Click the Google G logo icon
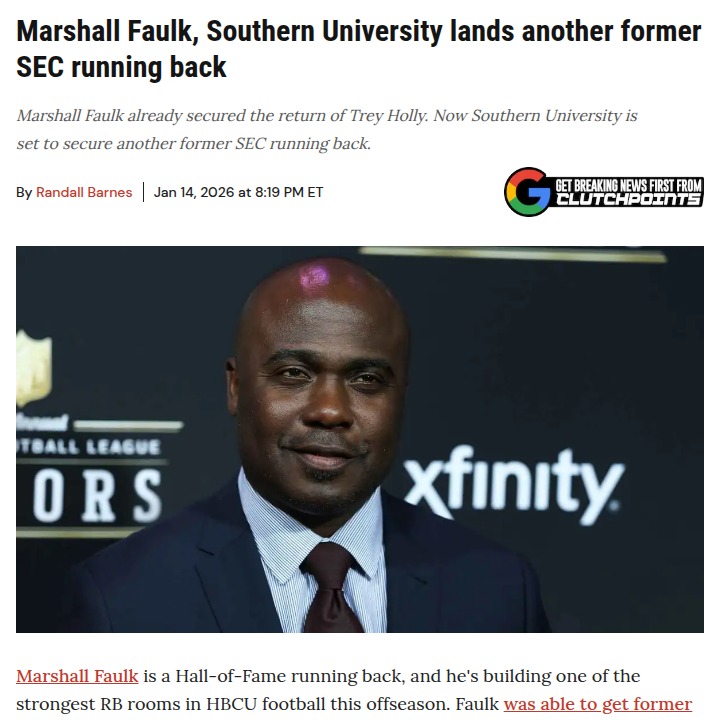This screenshot has height=720, width=720. [527, 192]
